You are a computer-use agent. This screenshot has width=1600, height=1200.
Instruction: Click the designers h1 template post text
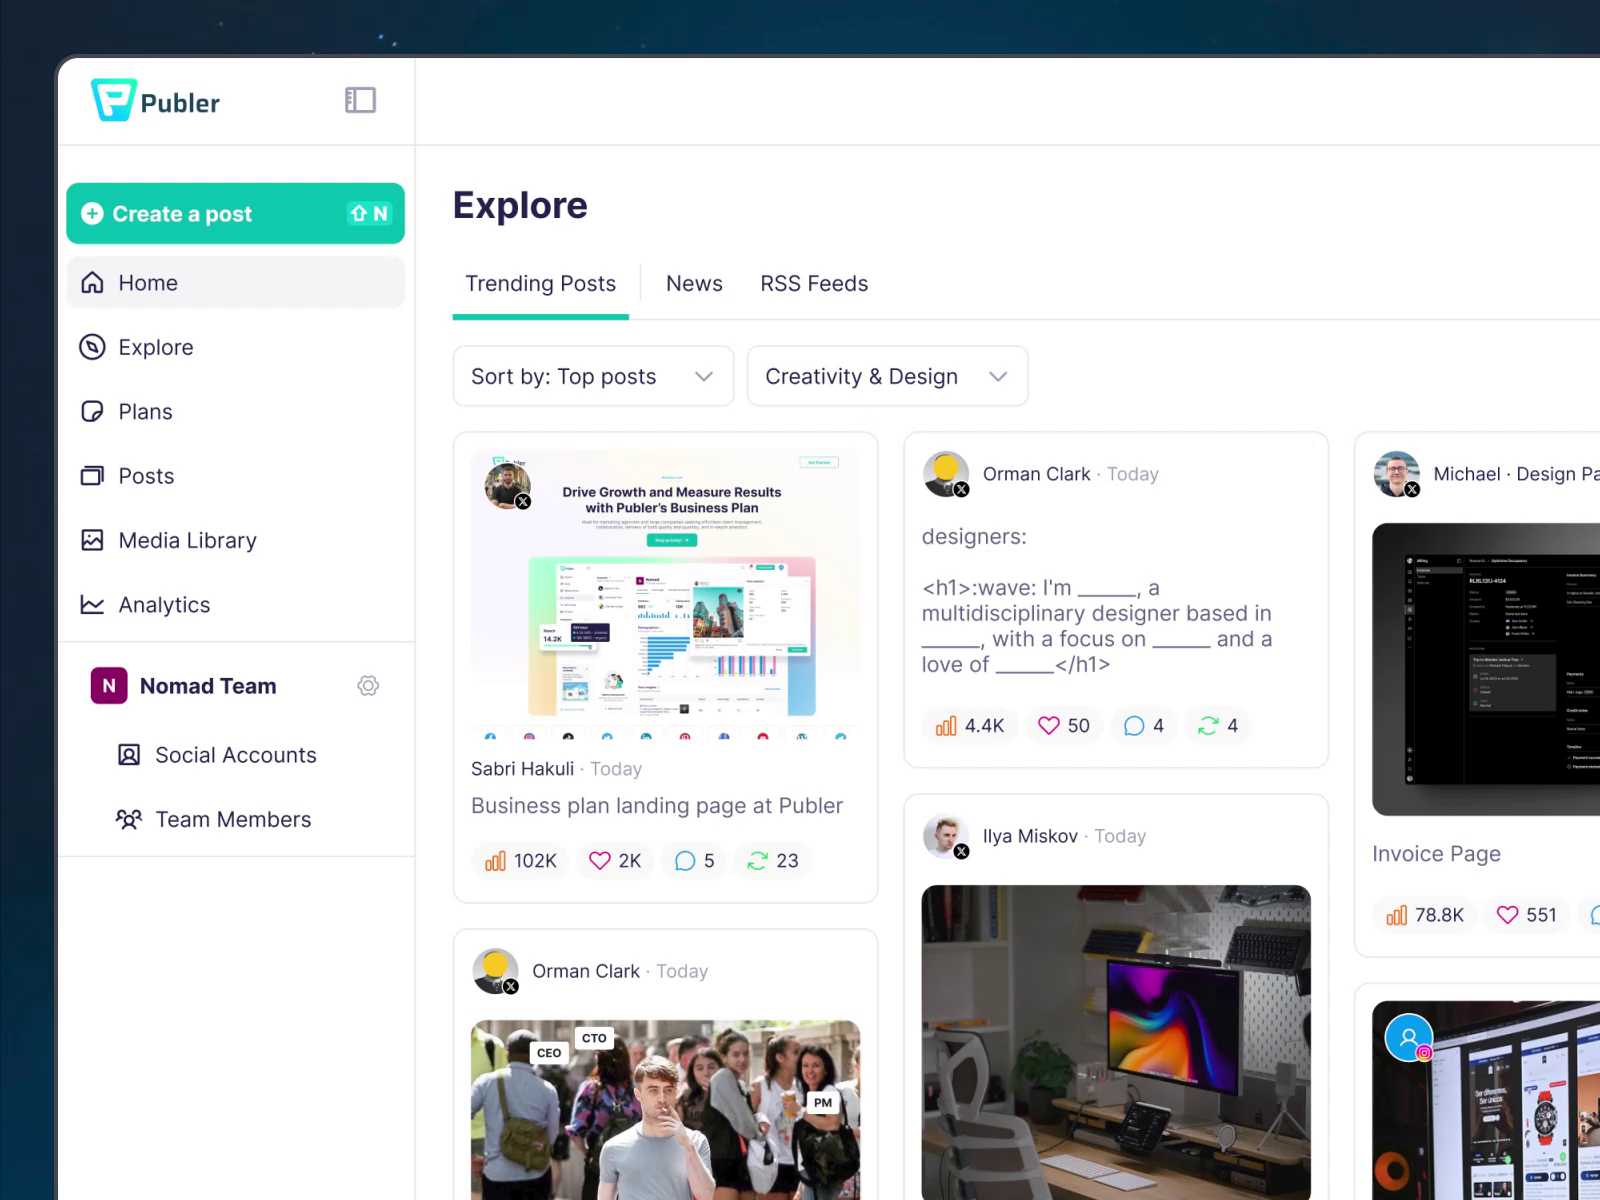[x=1097, y=601]
